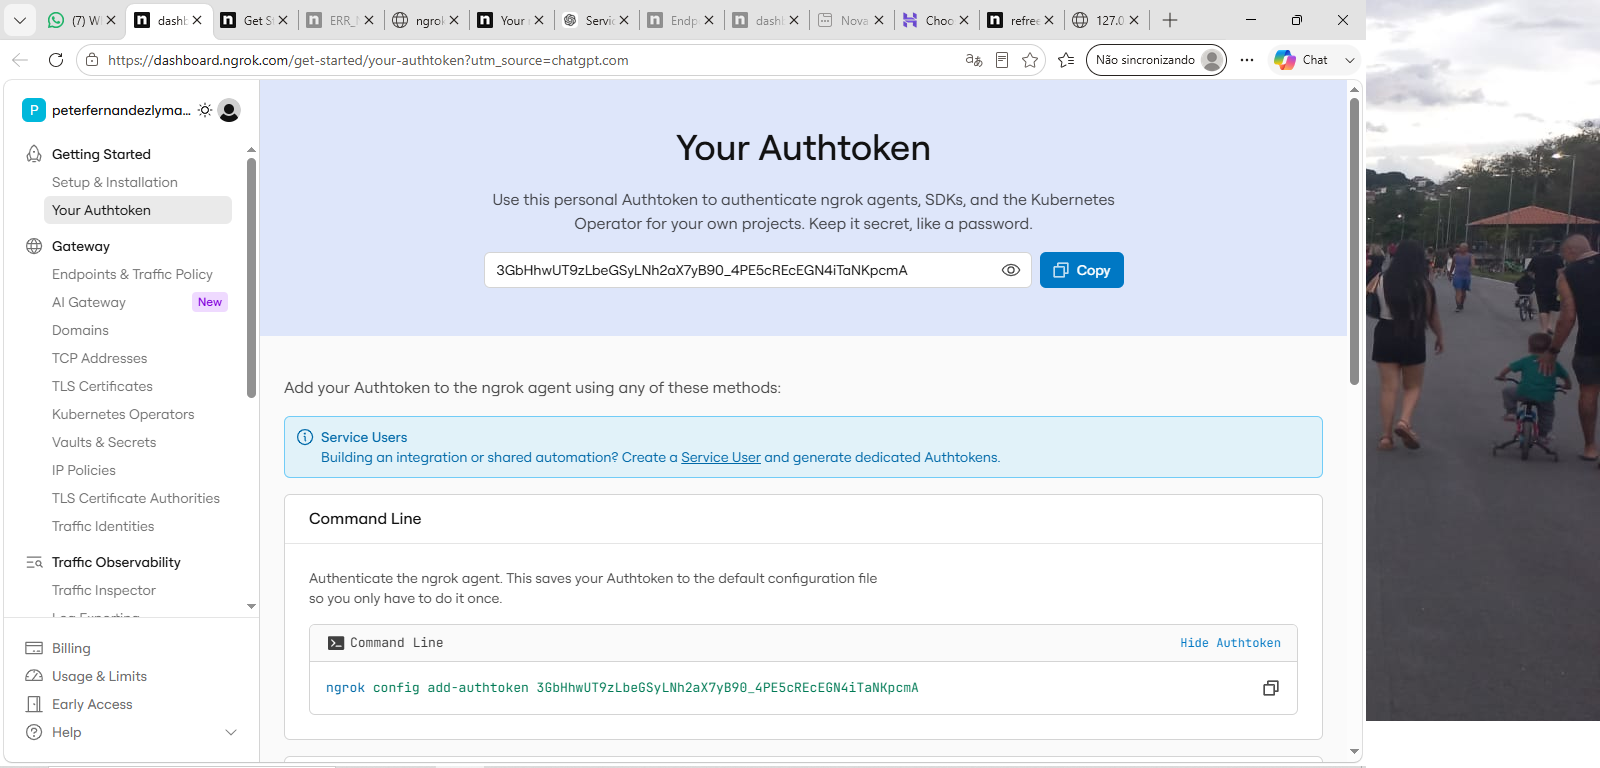Click Hide Authtoken in Command Line box

pos(1230,643)
